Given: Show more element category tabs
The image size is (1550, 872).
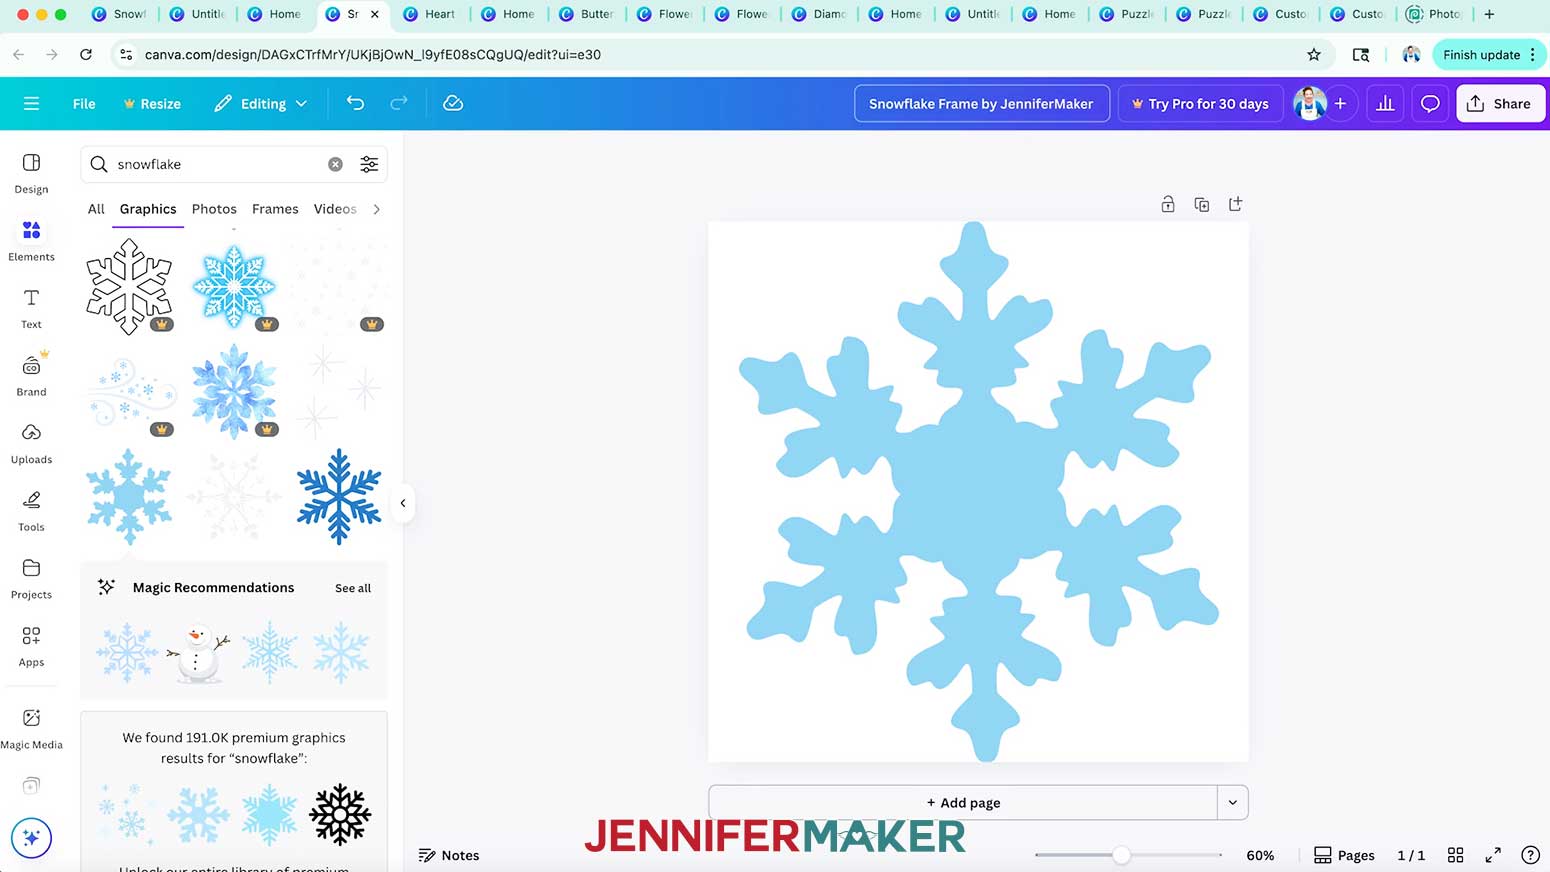Looking at the screenshot, I should coord(376,209).
